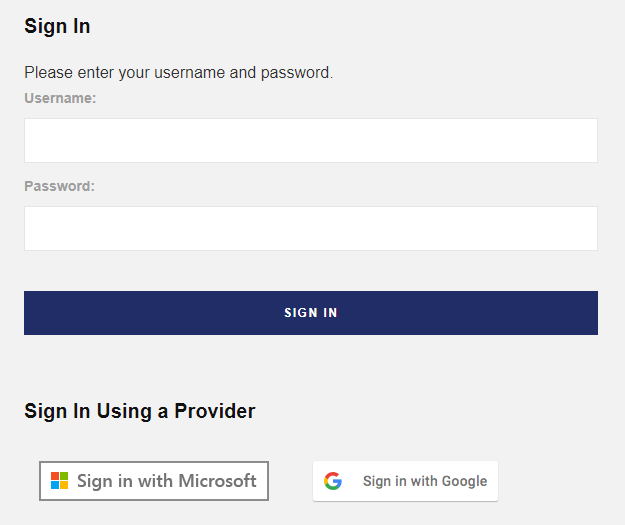Click the red square of Microsoft logo
The height and width of the screenshot is (525, 625).
pos(55,477)
